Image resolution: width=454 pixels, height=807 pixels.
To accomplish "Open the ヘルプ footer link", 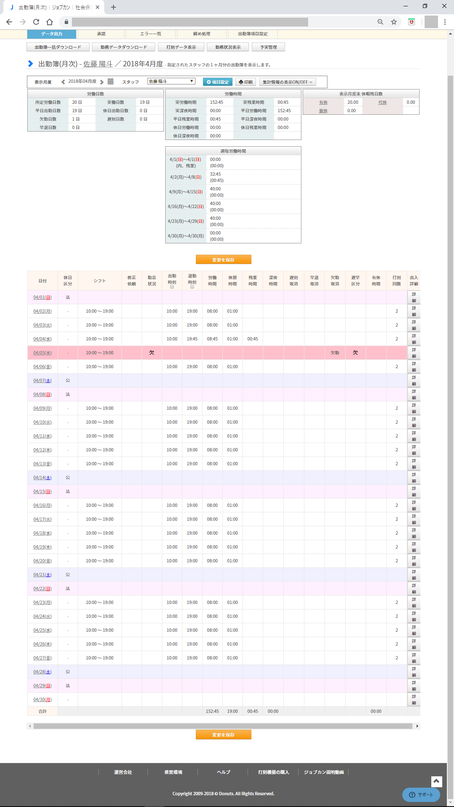I will 223,773.
